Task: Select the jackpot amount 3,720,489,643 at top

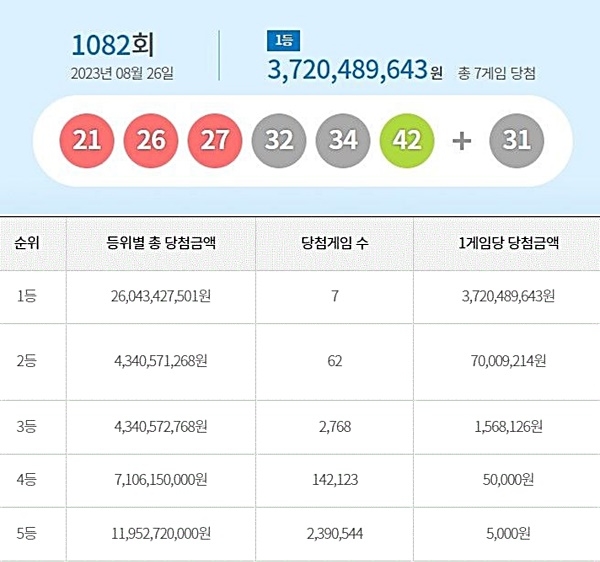Action: click(x=347, y=70)
